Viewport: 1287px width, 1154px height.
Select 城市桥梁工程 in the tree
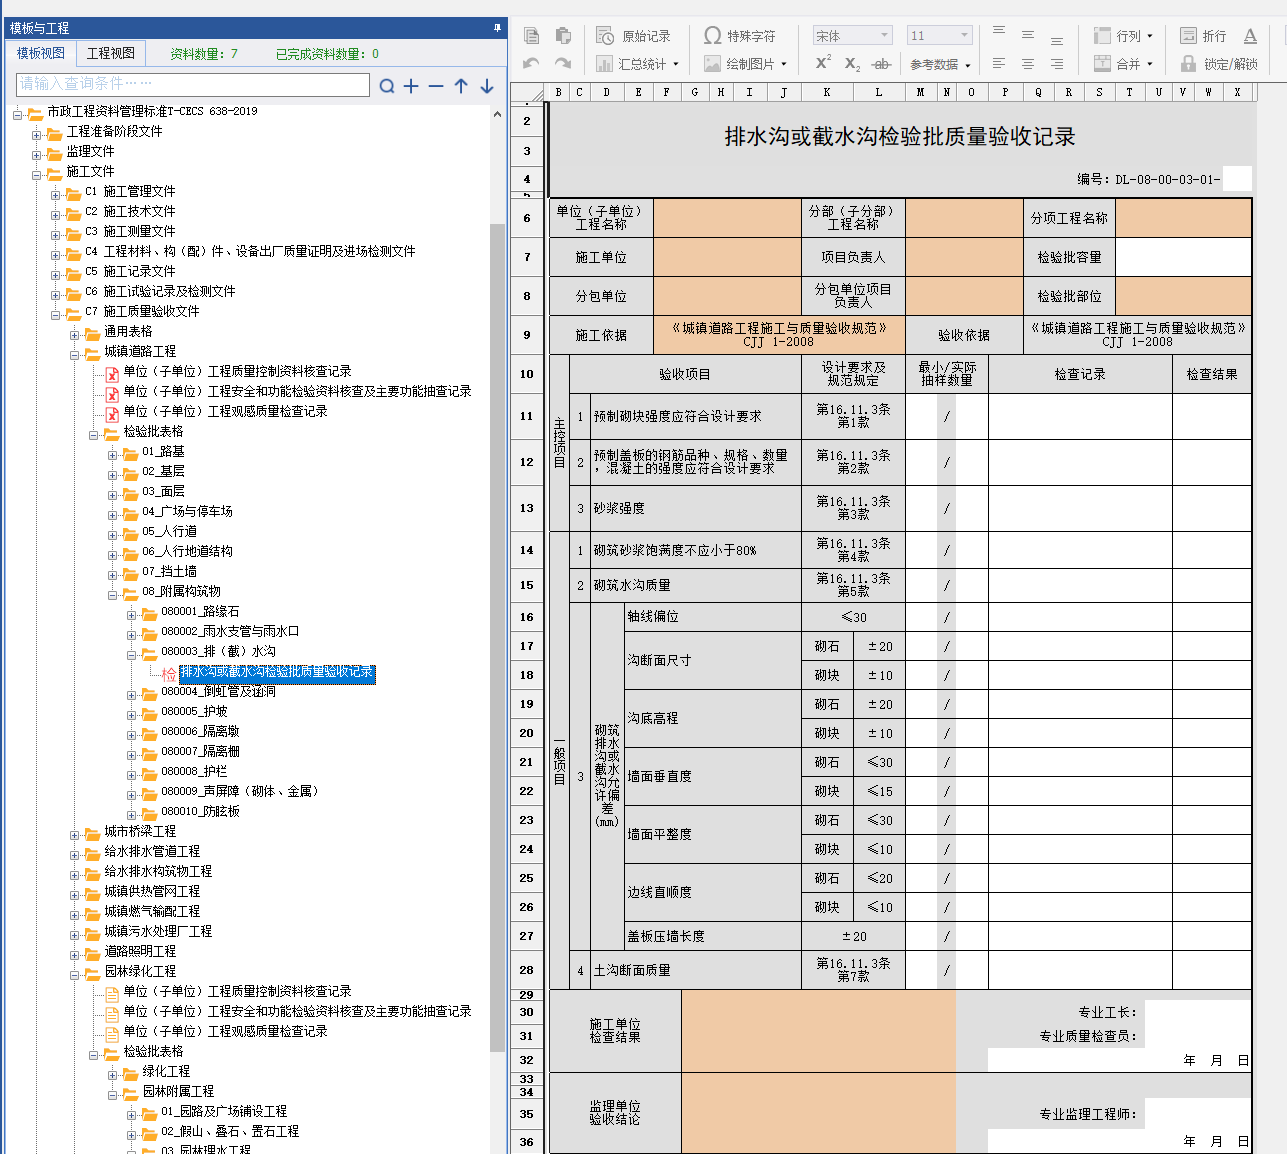click(140, 831)
